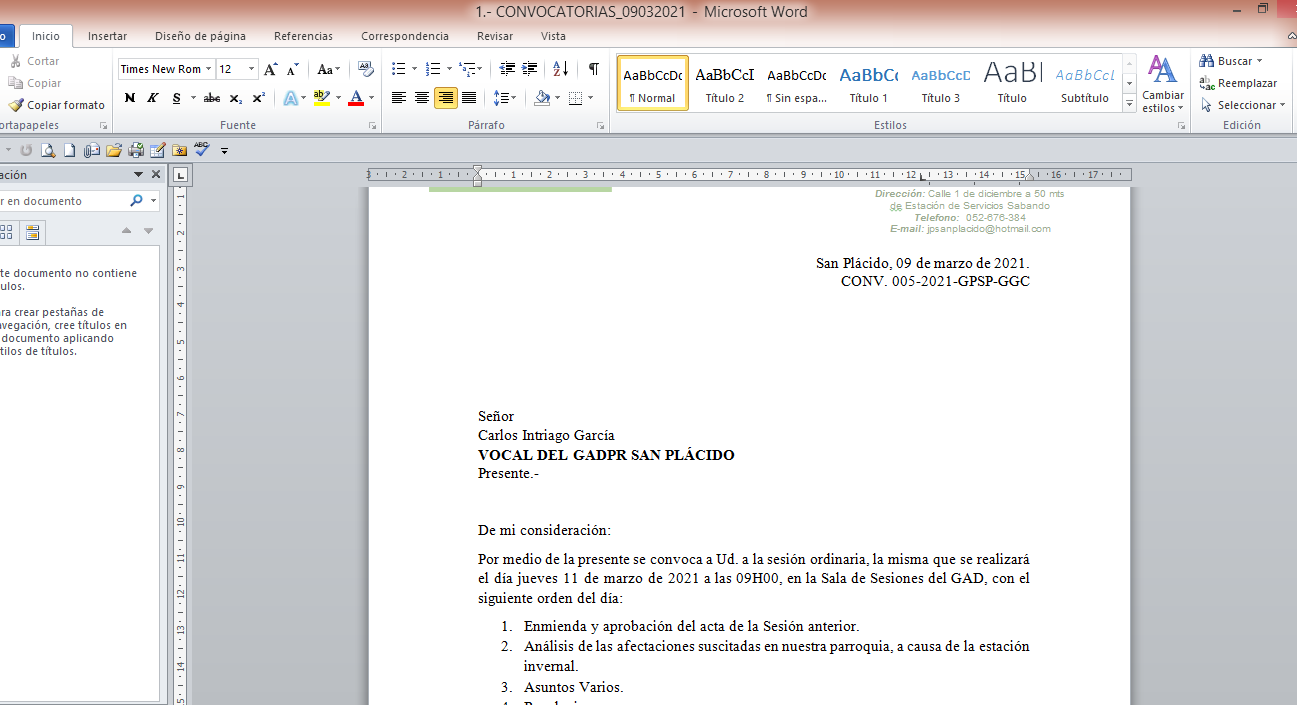Toggle italic (K) formatting
The width and height of the screenshot is (1297, 705).
(x=153, y=98)
